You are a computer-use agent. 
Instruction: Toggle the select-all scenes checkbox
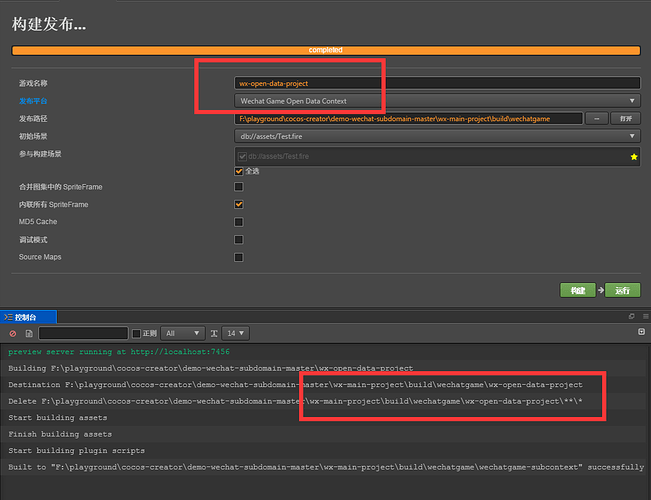[238, 171]
